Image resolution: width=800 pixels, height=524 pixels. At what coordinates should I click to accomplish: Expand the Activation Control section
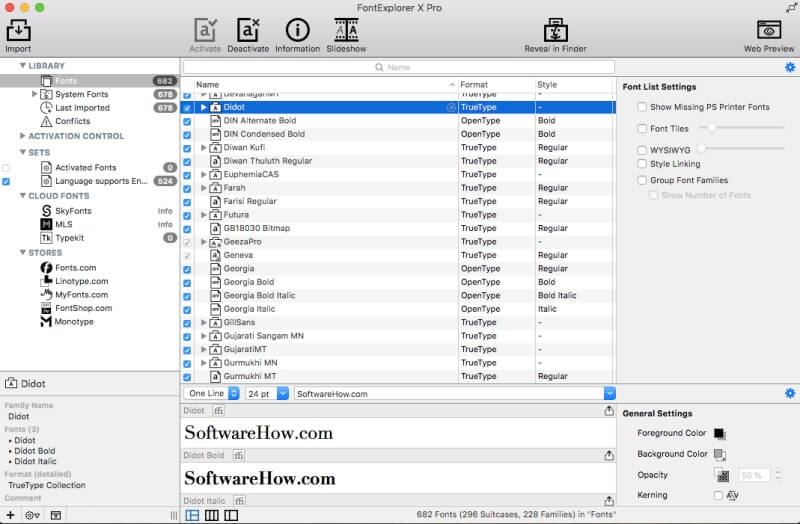(x=22, y=136)
